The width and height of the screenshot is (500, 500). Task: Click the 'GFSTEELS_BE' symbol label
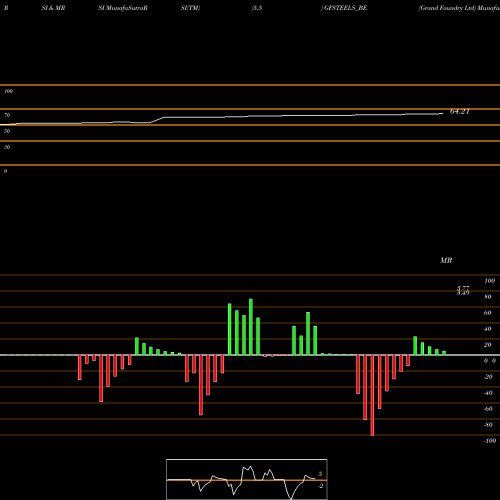[x=345, y=8]
